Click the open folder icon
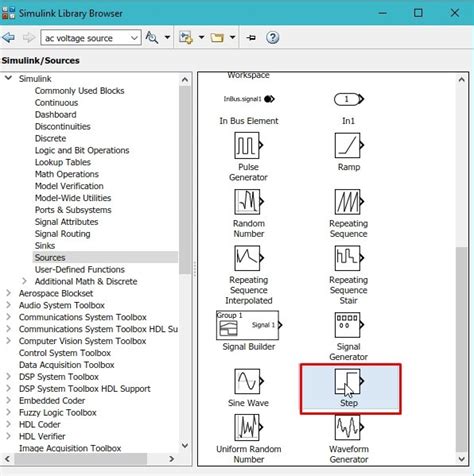The height and width of the screenshot is (476, 474). tap(217, 38)
